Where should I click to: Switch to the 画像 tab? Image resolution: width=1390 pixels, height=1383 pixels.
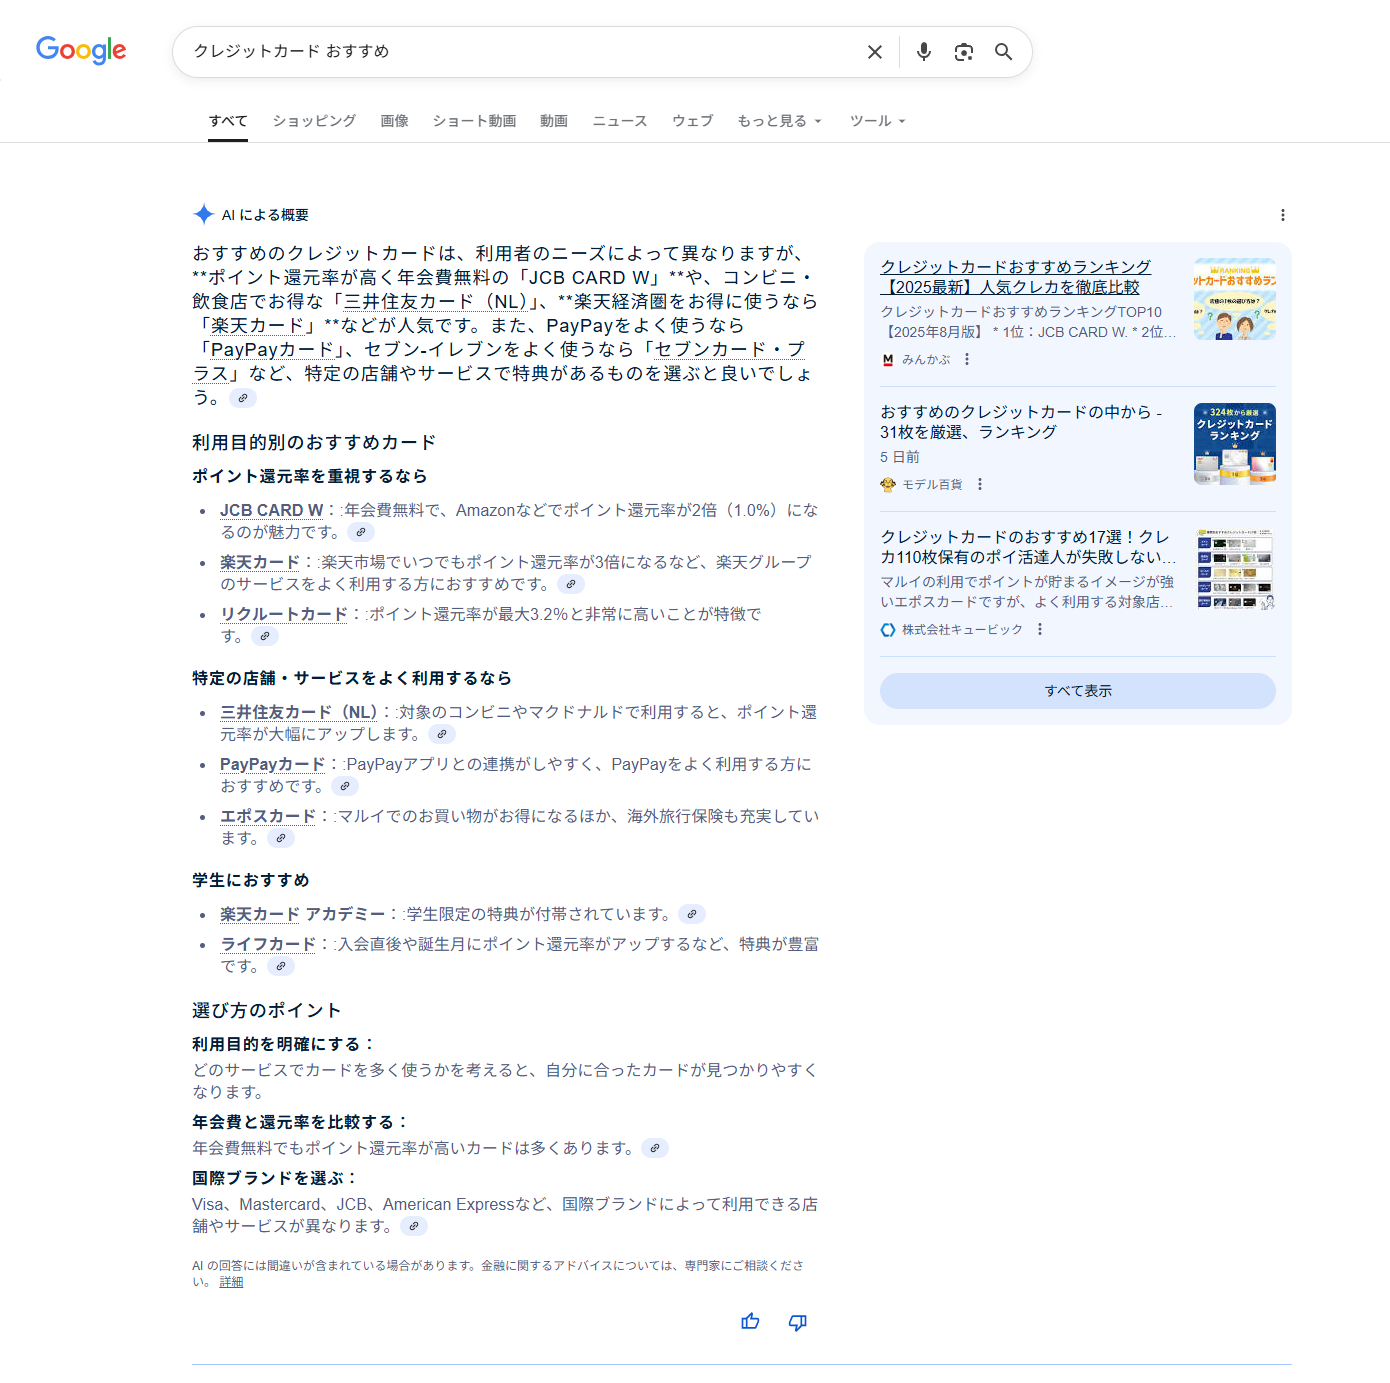click(x=395, y=121)
